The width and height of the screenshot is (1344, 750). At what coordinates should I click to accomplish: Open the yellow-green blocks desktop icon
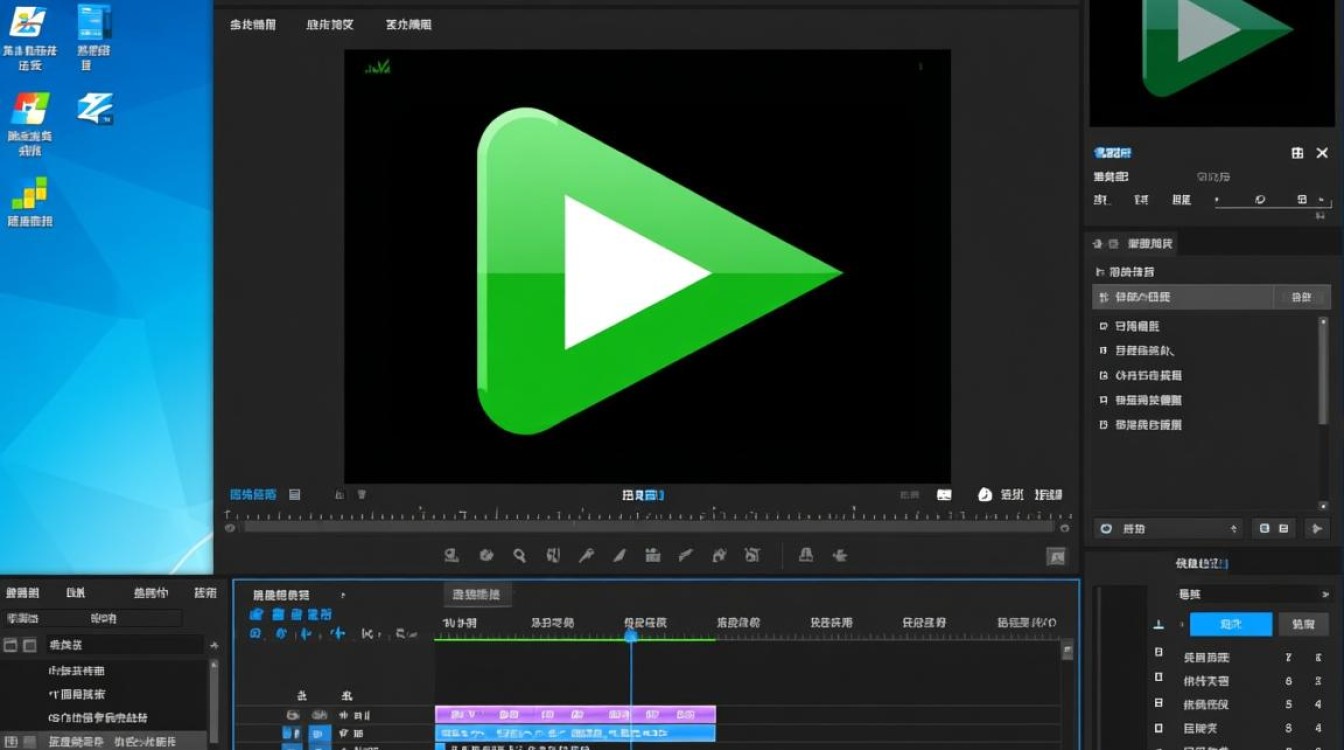pyautogui.click(x=29, y=193)
